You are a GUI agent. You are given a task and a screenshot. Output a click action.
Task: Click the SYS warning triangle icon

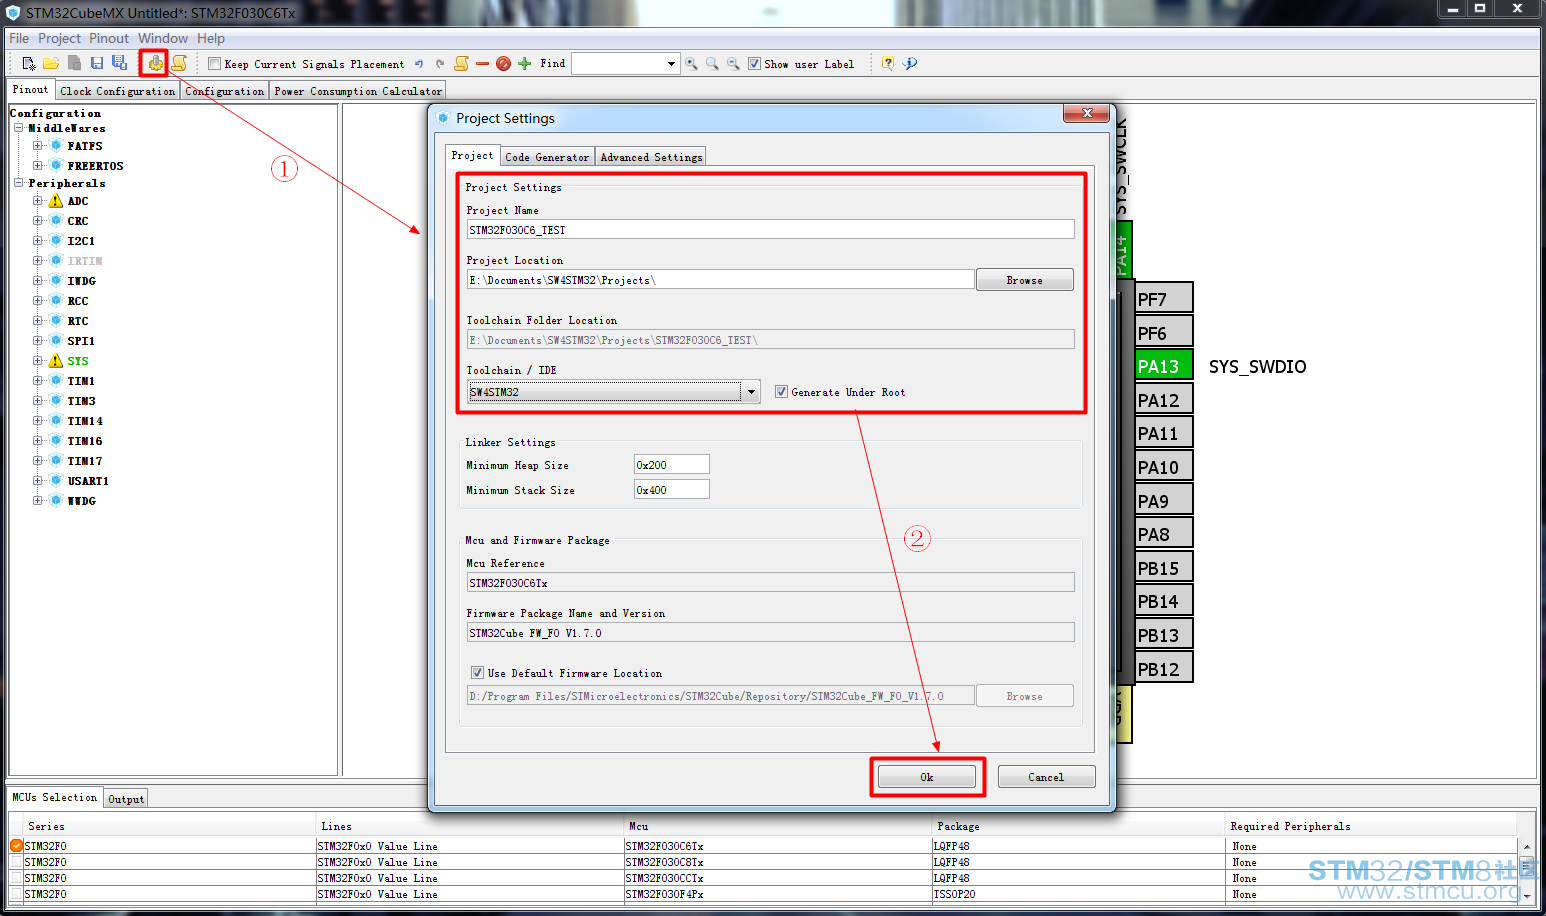click(x=56, y=361)
